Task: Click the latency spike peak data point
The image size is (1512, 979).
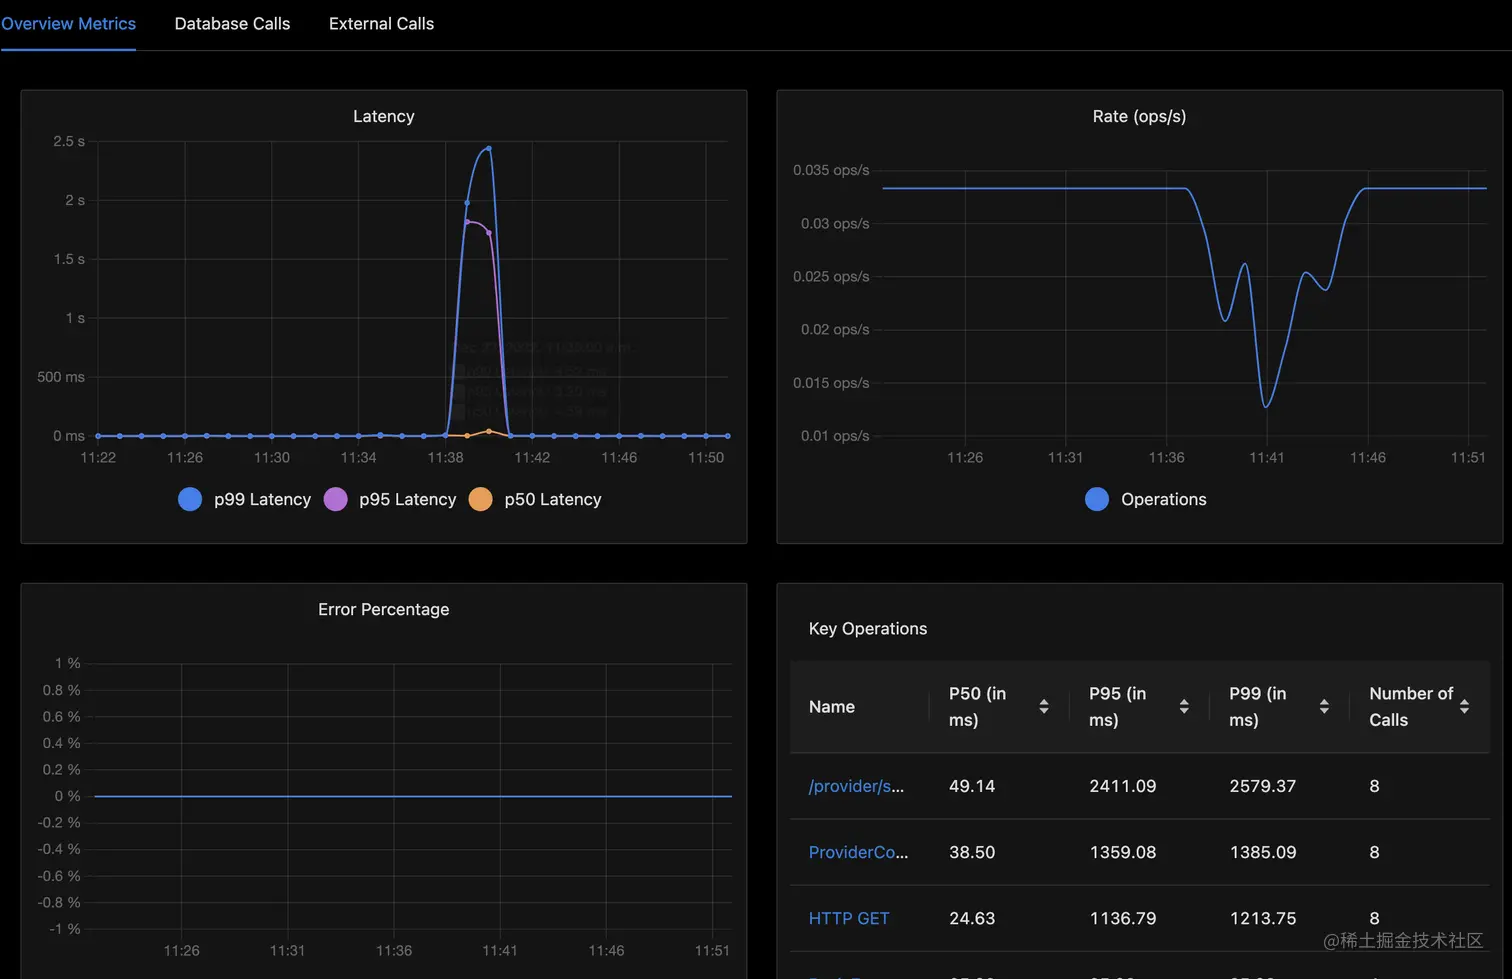Action: point(488,148)
